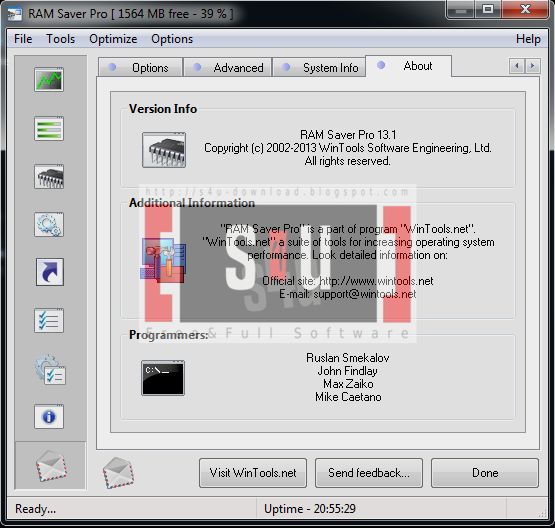Click the blue info icon in sidebar
This screenshot has width=555, height=528.
coord(49,417)
